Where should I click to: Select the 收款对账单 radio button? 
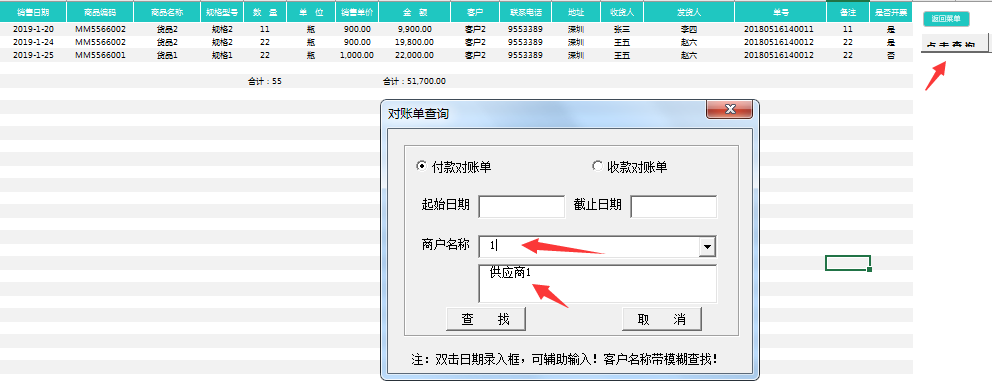pyautogui.click(x=629, y=167)
